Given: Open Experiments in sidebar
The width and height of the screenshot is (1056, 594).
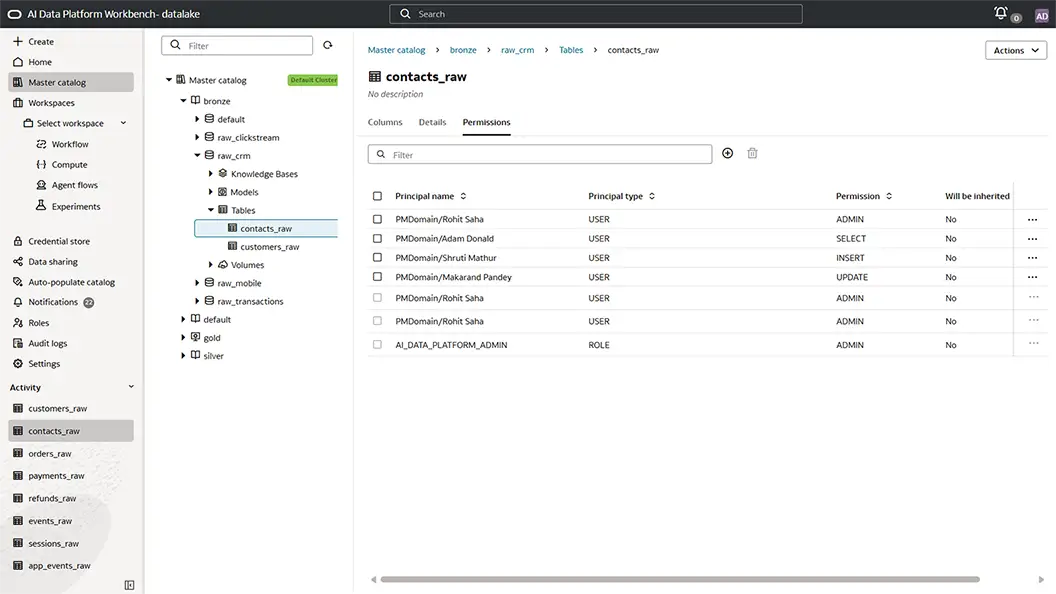Looking at the screenshot, I should click(x=75, y=207).
